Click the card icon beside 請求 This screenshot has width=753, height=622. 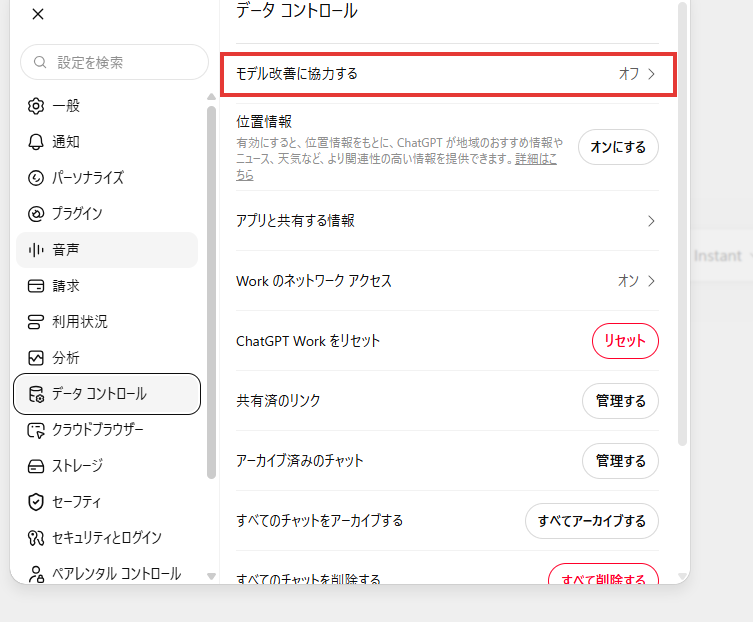pos(36,286)
